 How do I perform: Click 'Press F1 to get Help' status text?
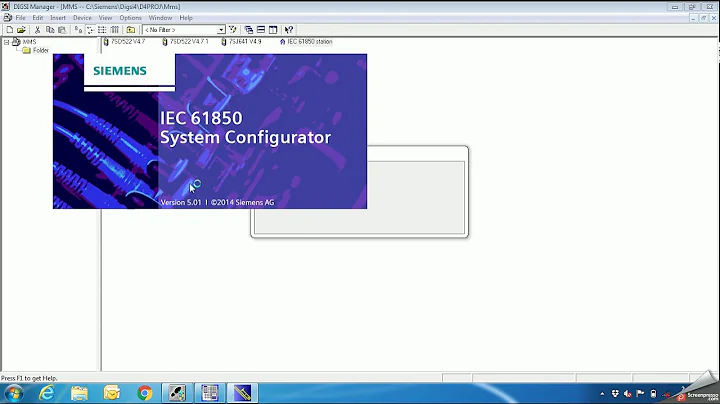[x=29, y=378]
